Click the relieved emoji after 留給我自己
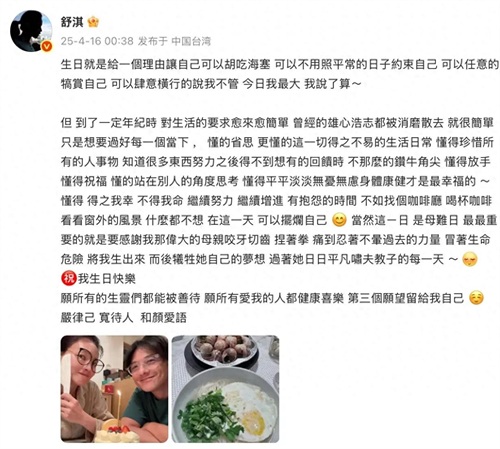Image resolution: width=500 pixels, height=449 pixels. coord(476,298)
